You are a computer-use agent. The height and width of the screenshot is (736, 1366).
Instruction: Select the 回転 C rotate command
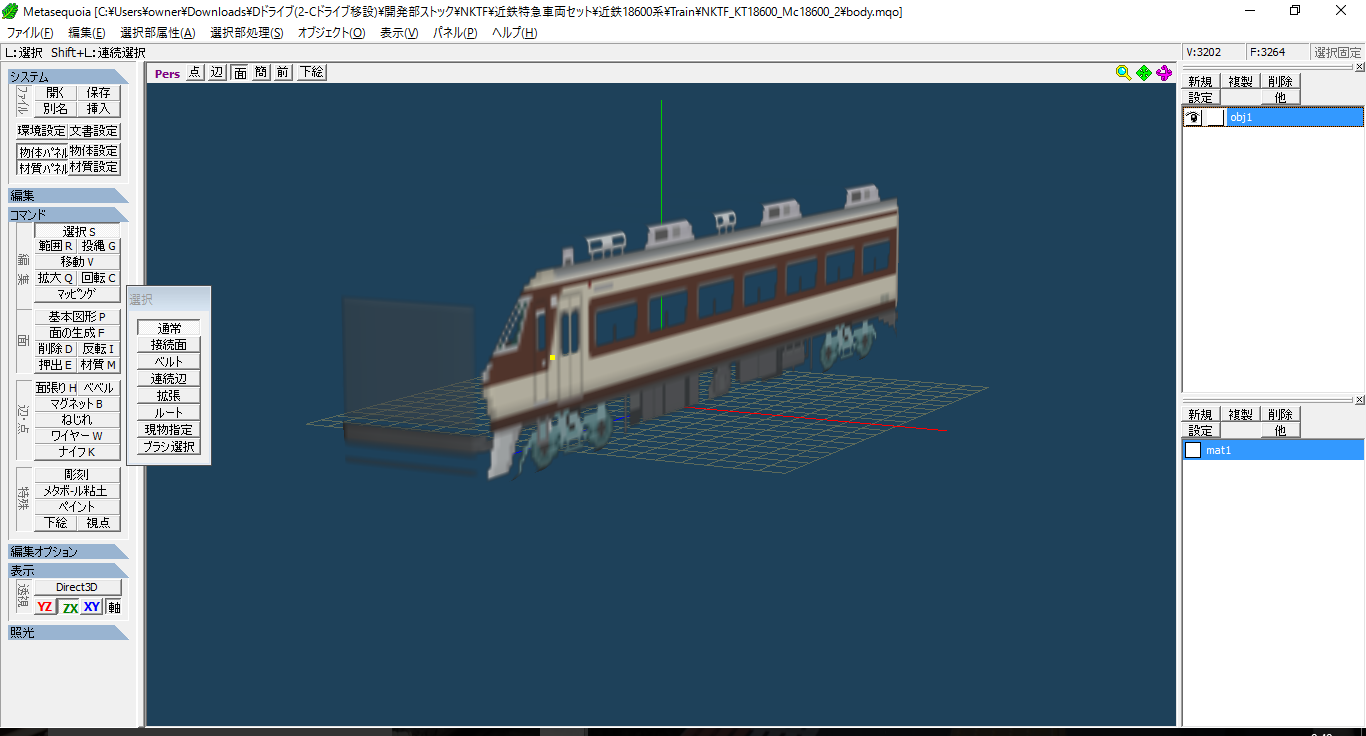tap(99, 278)
